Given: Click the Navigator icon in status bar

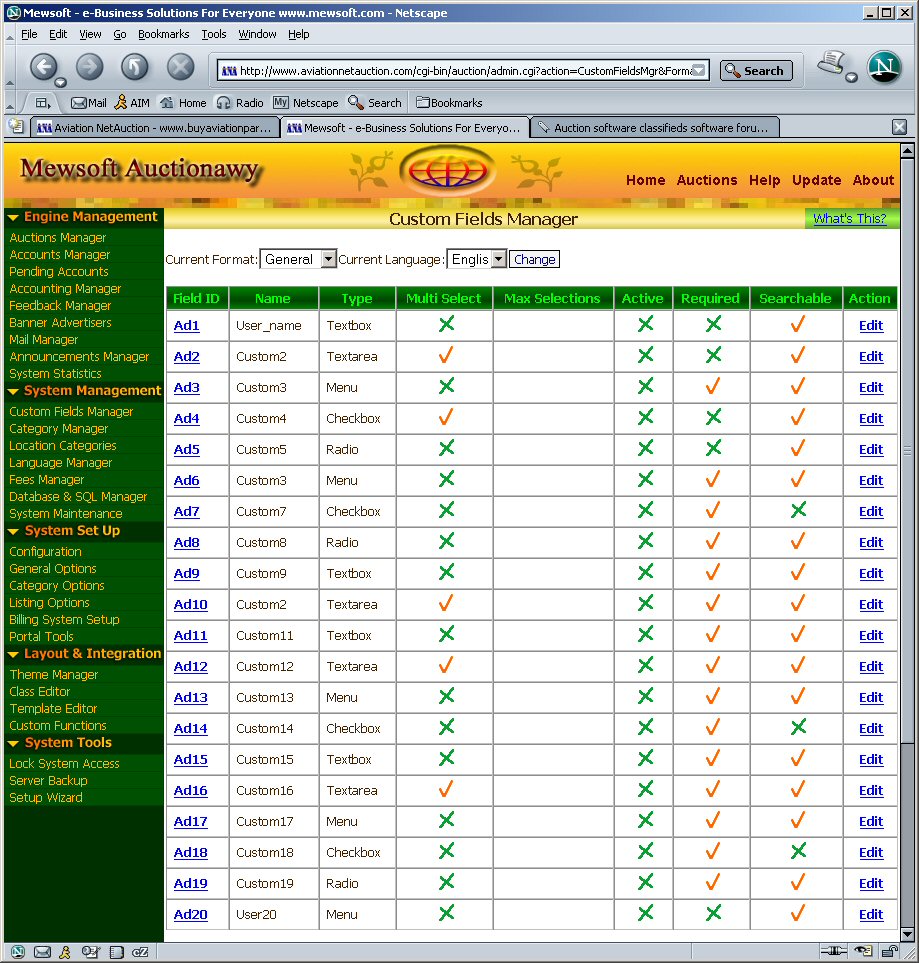Looking at the screenshot, I should (18, 952).
